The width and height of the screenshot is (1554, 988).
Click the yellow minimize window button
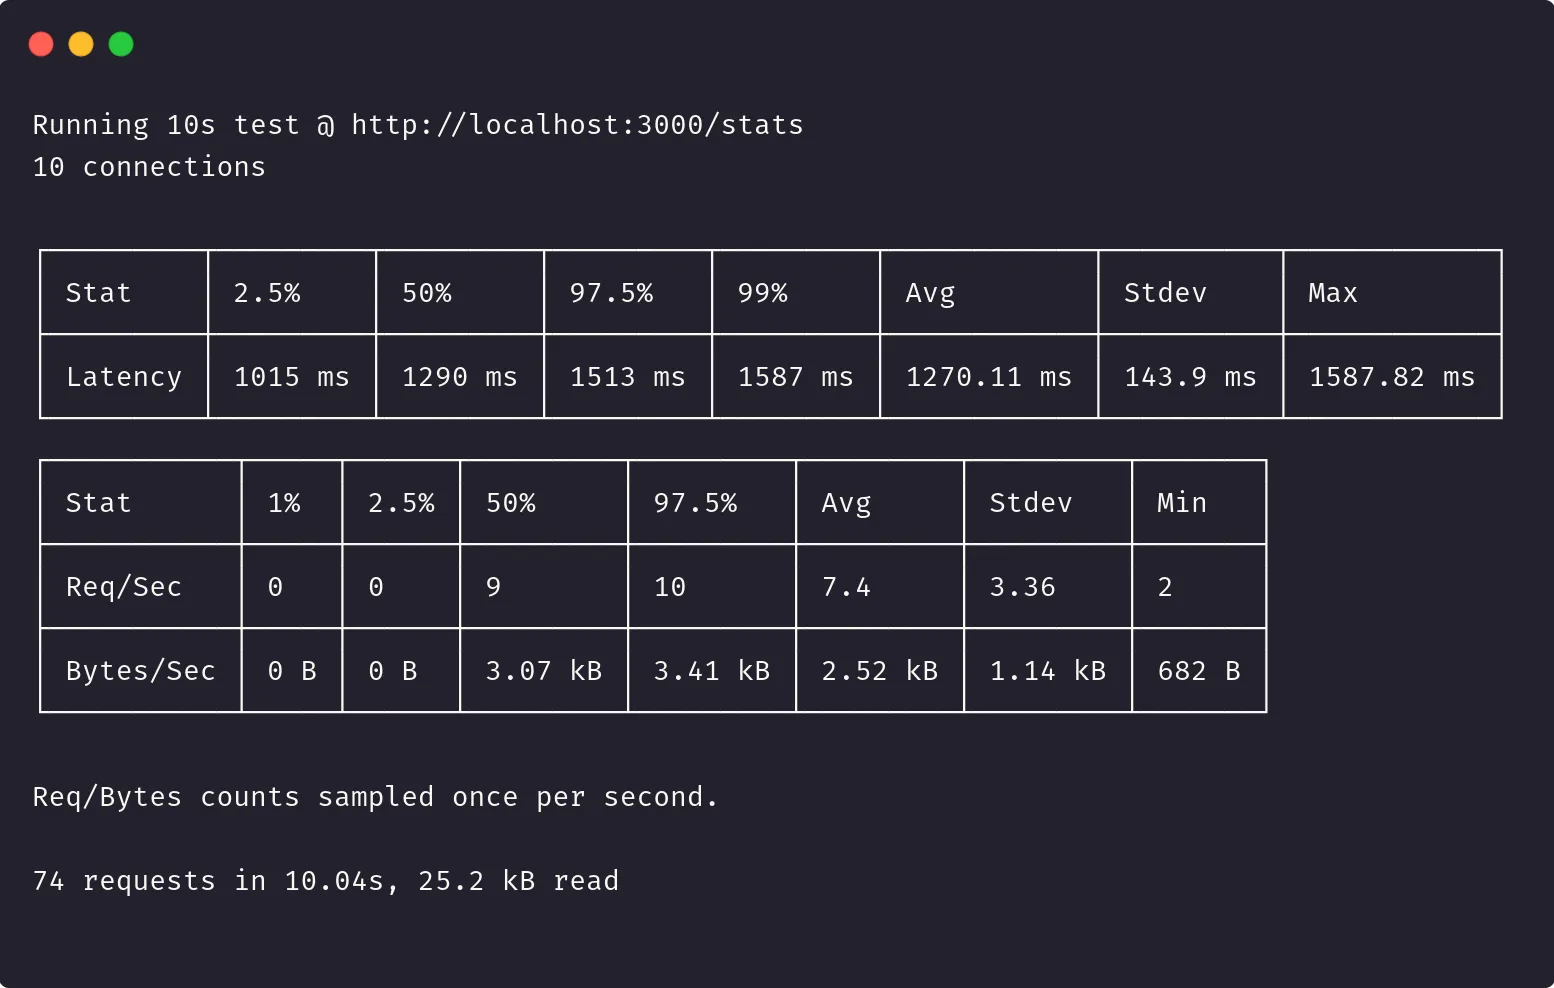pos(81,44)
